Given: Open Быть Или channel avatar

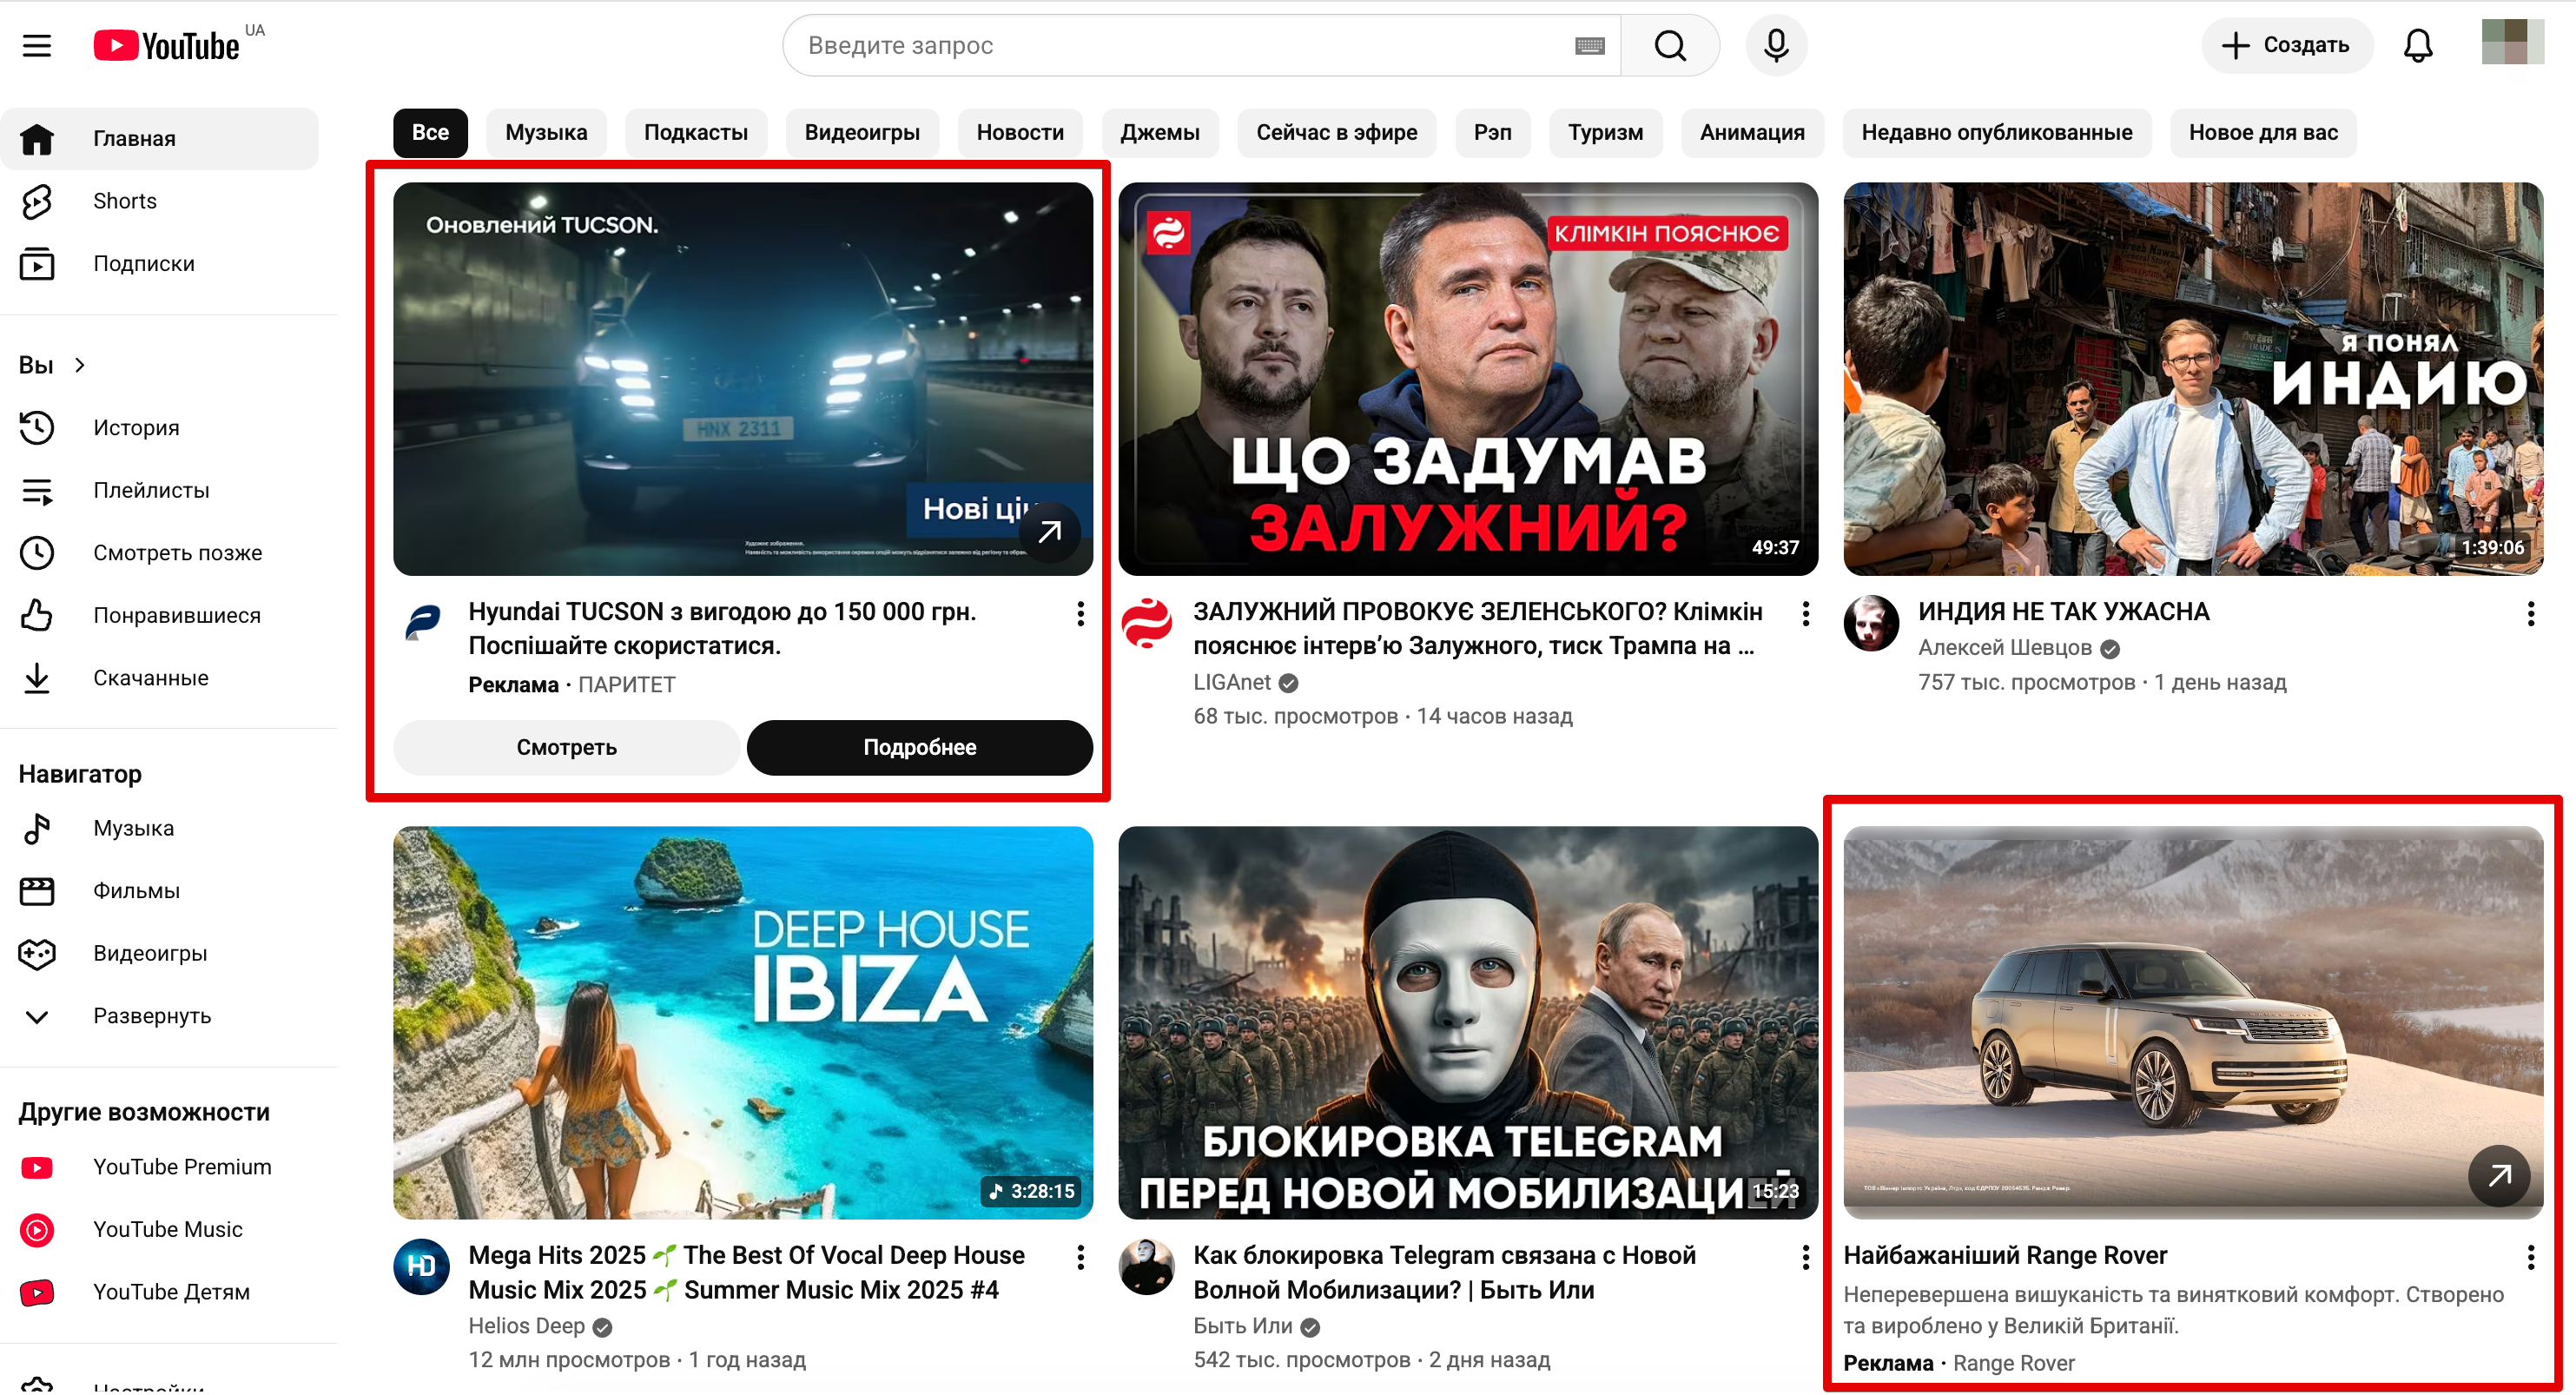Looking at the screenshot, I should point(1146,1267).
